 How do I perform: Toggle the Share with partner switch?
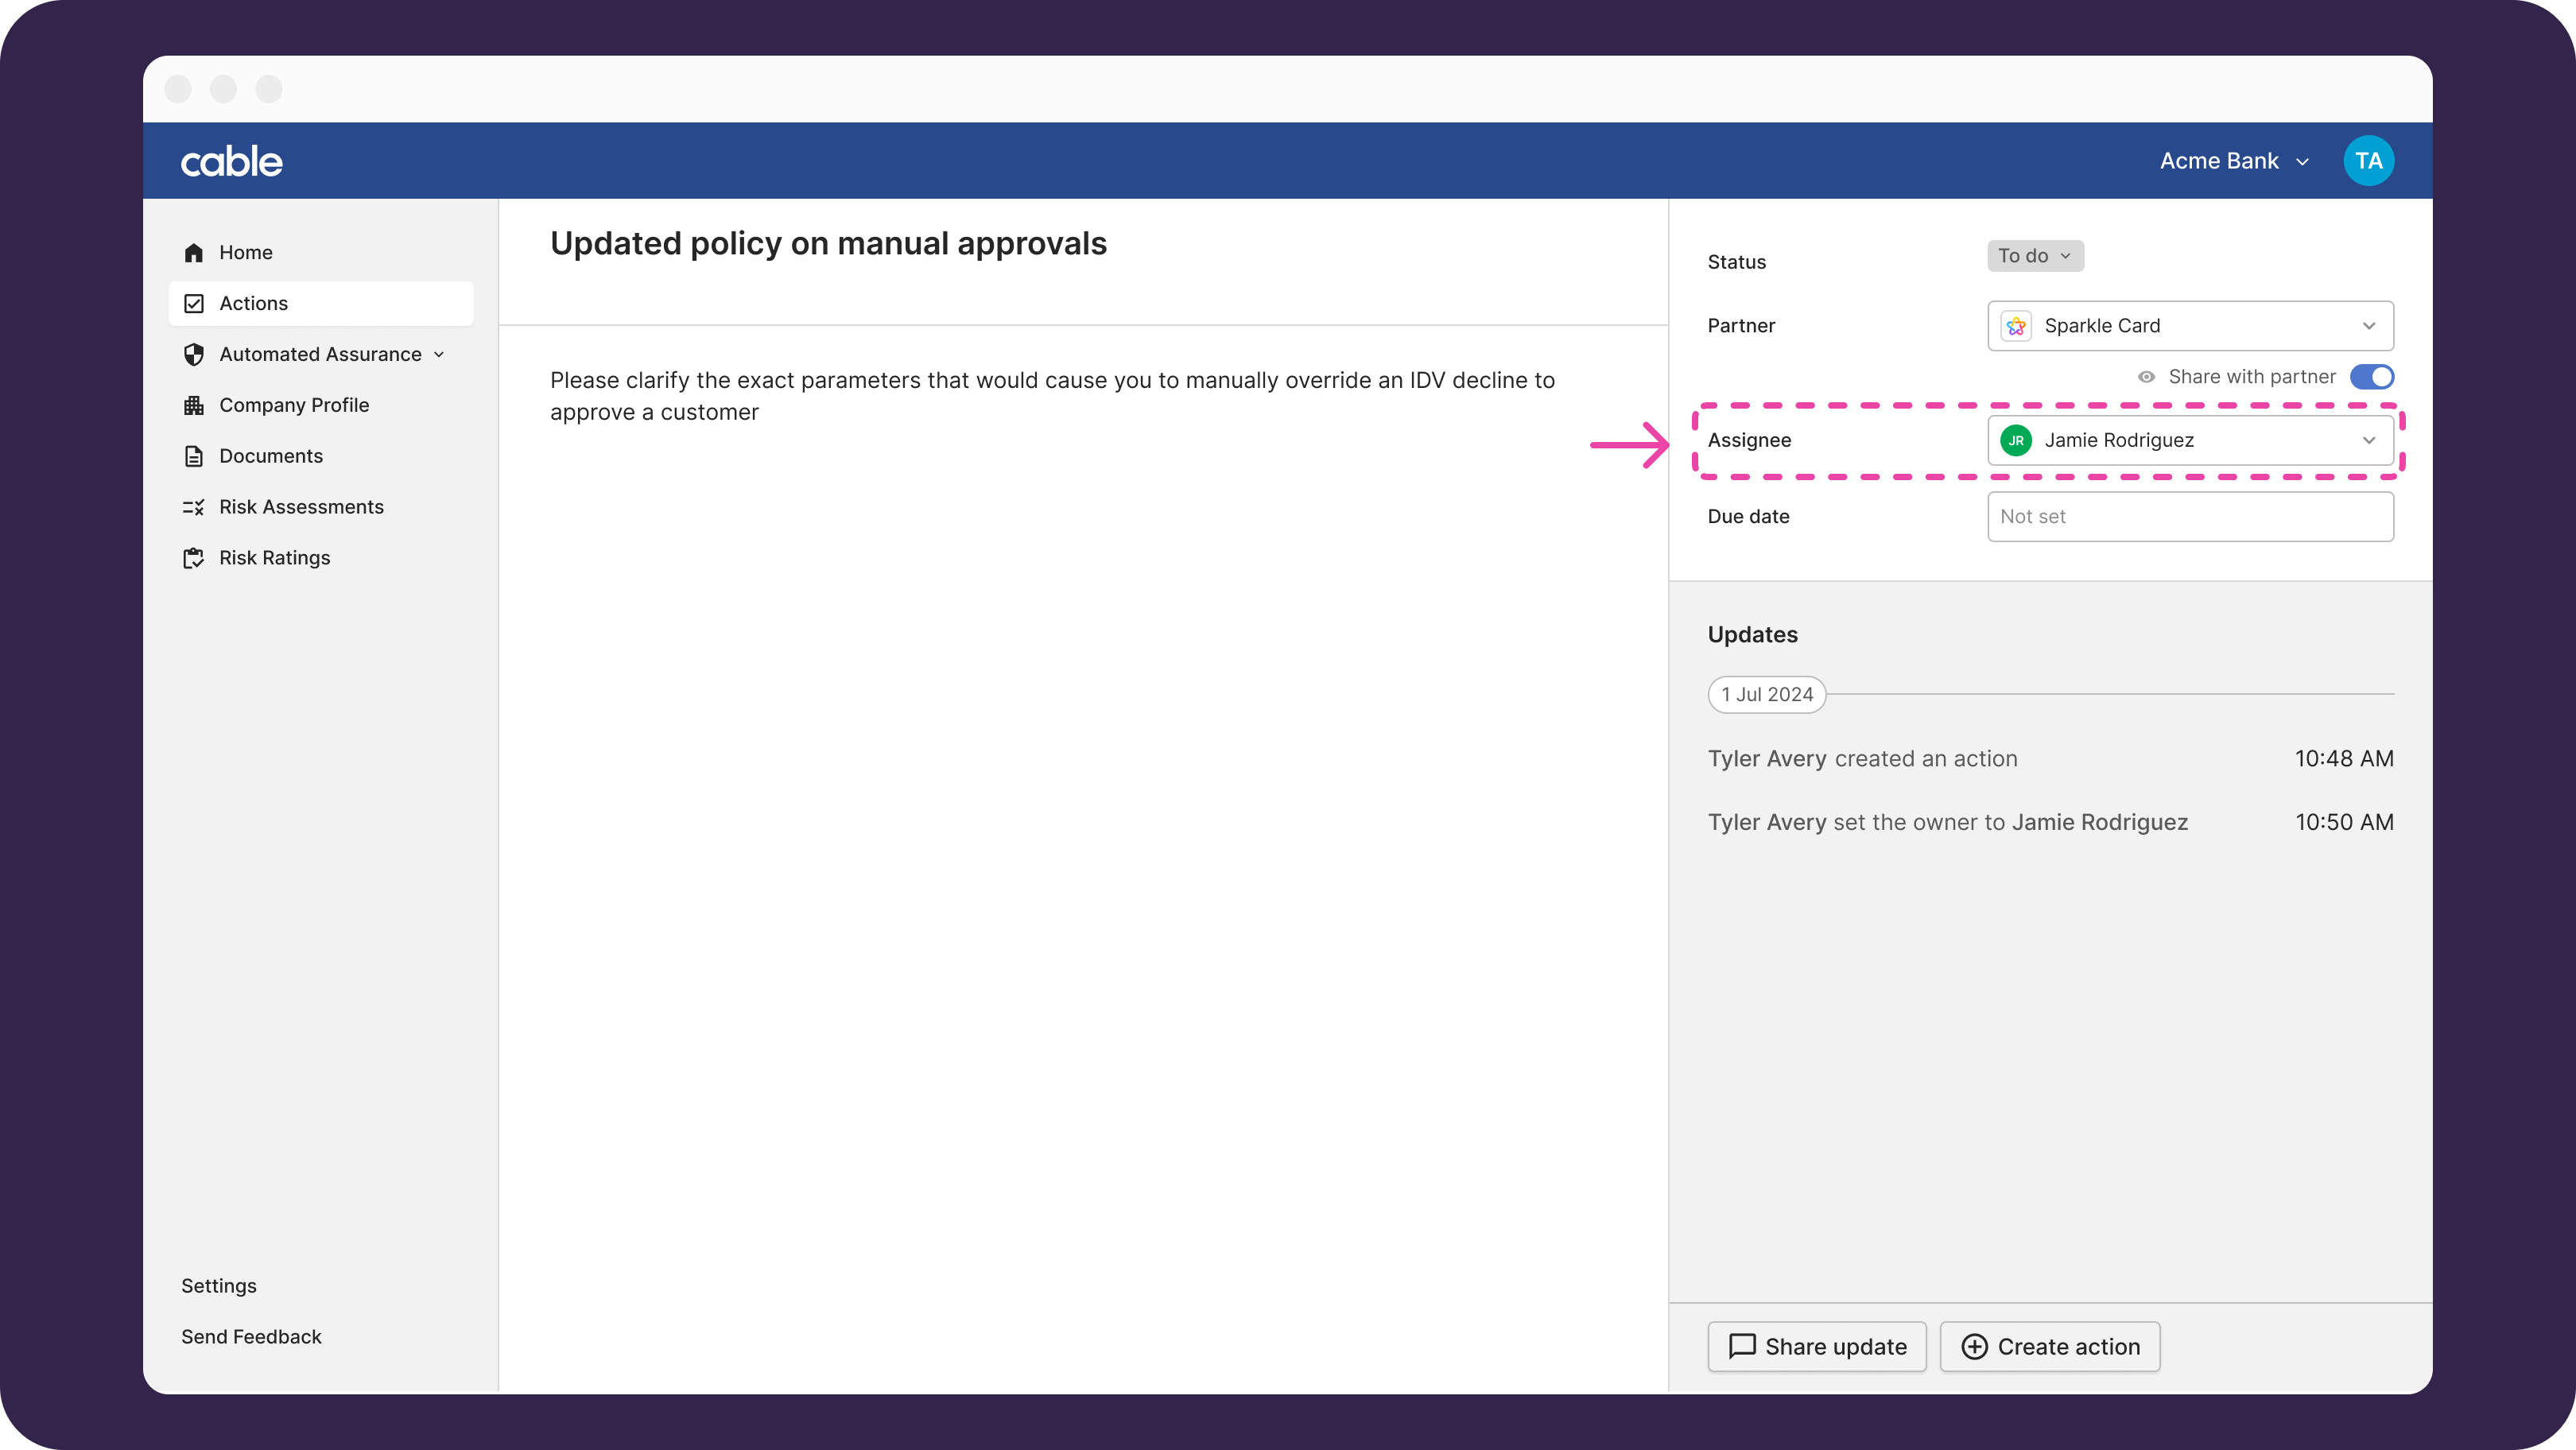click(x=2370, y=377)
